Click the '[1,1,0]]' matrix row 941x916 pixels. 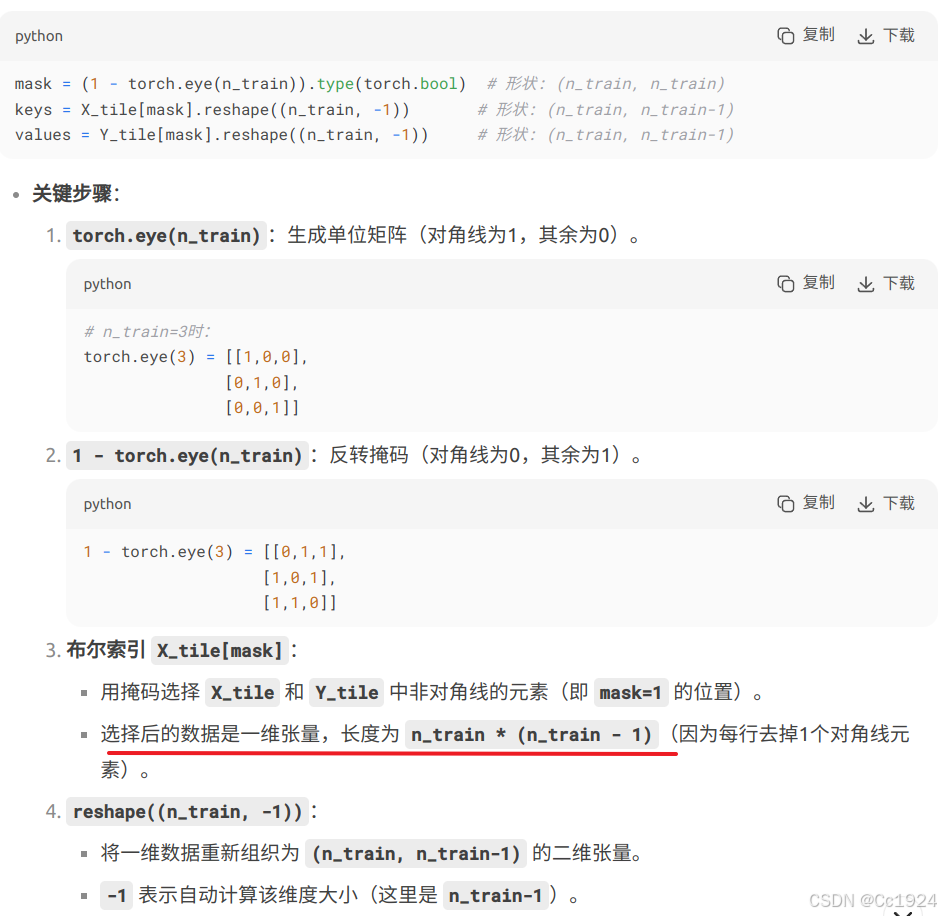click(x=300, y=603)
